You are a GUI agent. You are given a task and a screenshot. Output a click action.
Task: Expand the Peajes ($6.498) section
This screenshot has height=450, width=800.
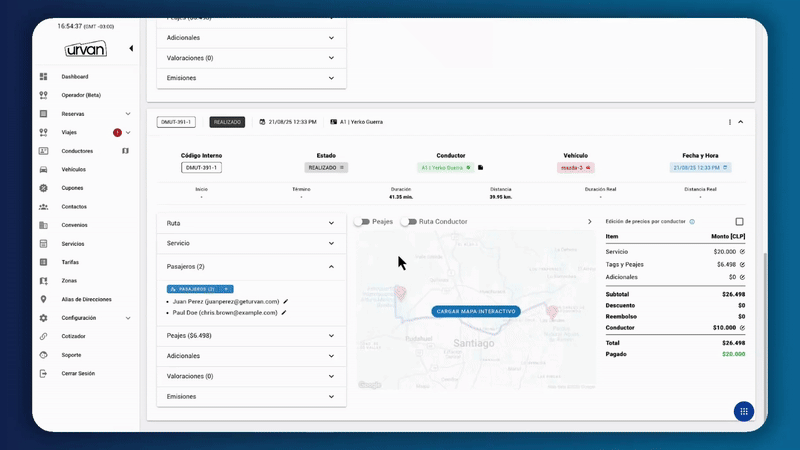coord(331,336)
